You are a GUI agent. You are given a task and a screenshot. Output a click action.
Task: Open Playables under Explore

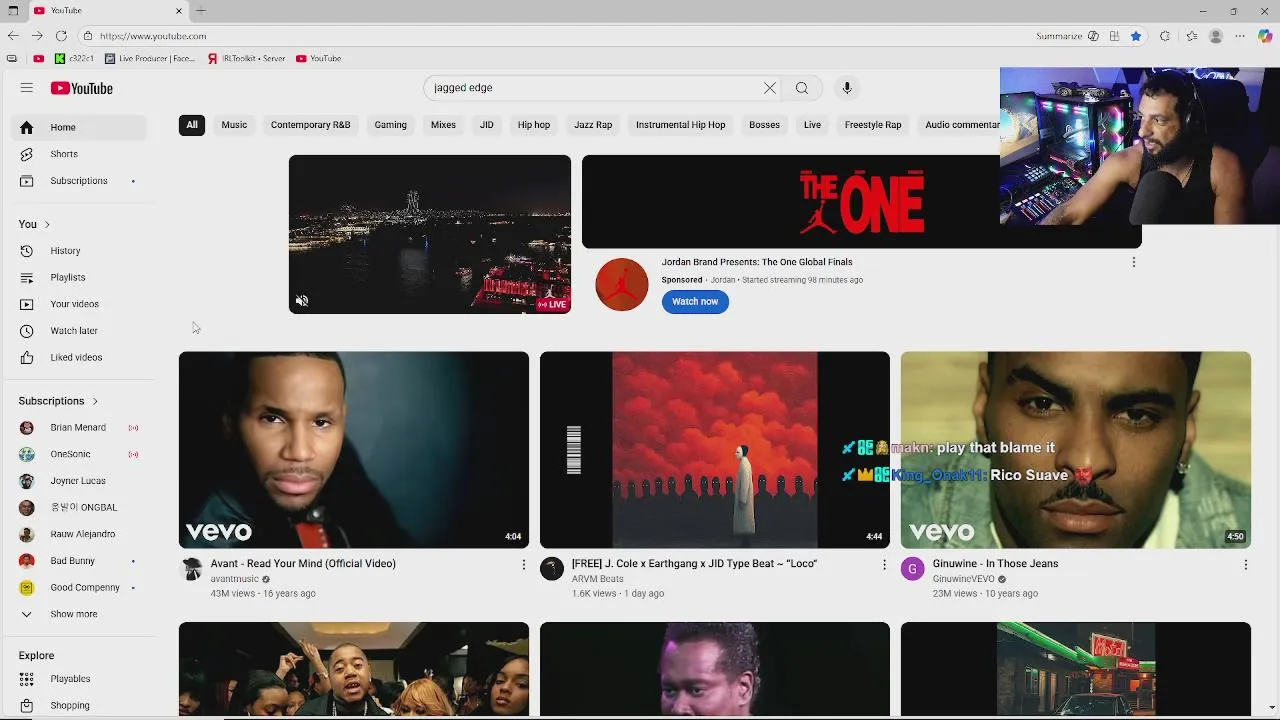[80, 679]
